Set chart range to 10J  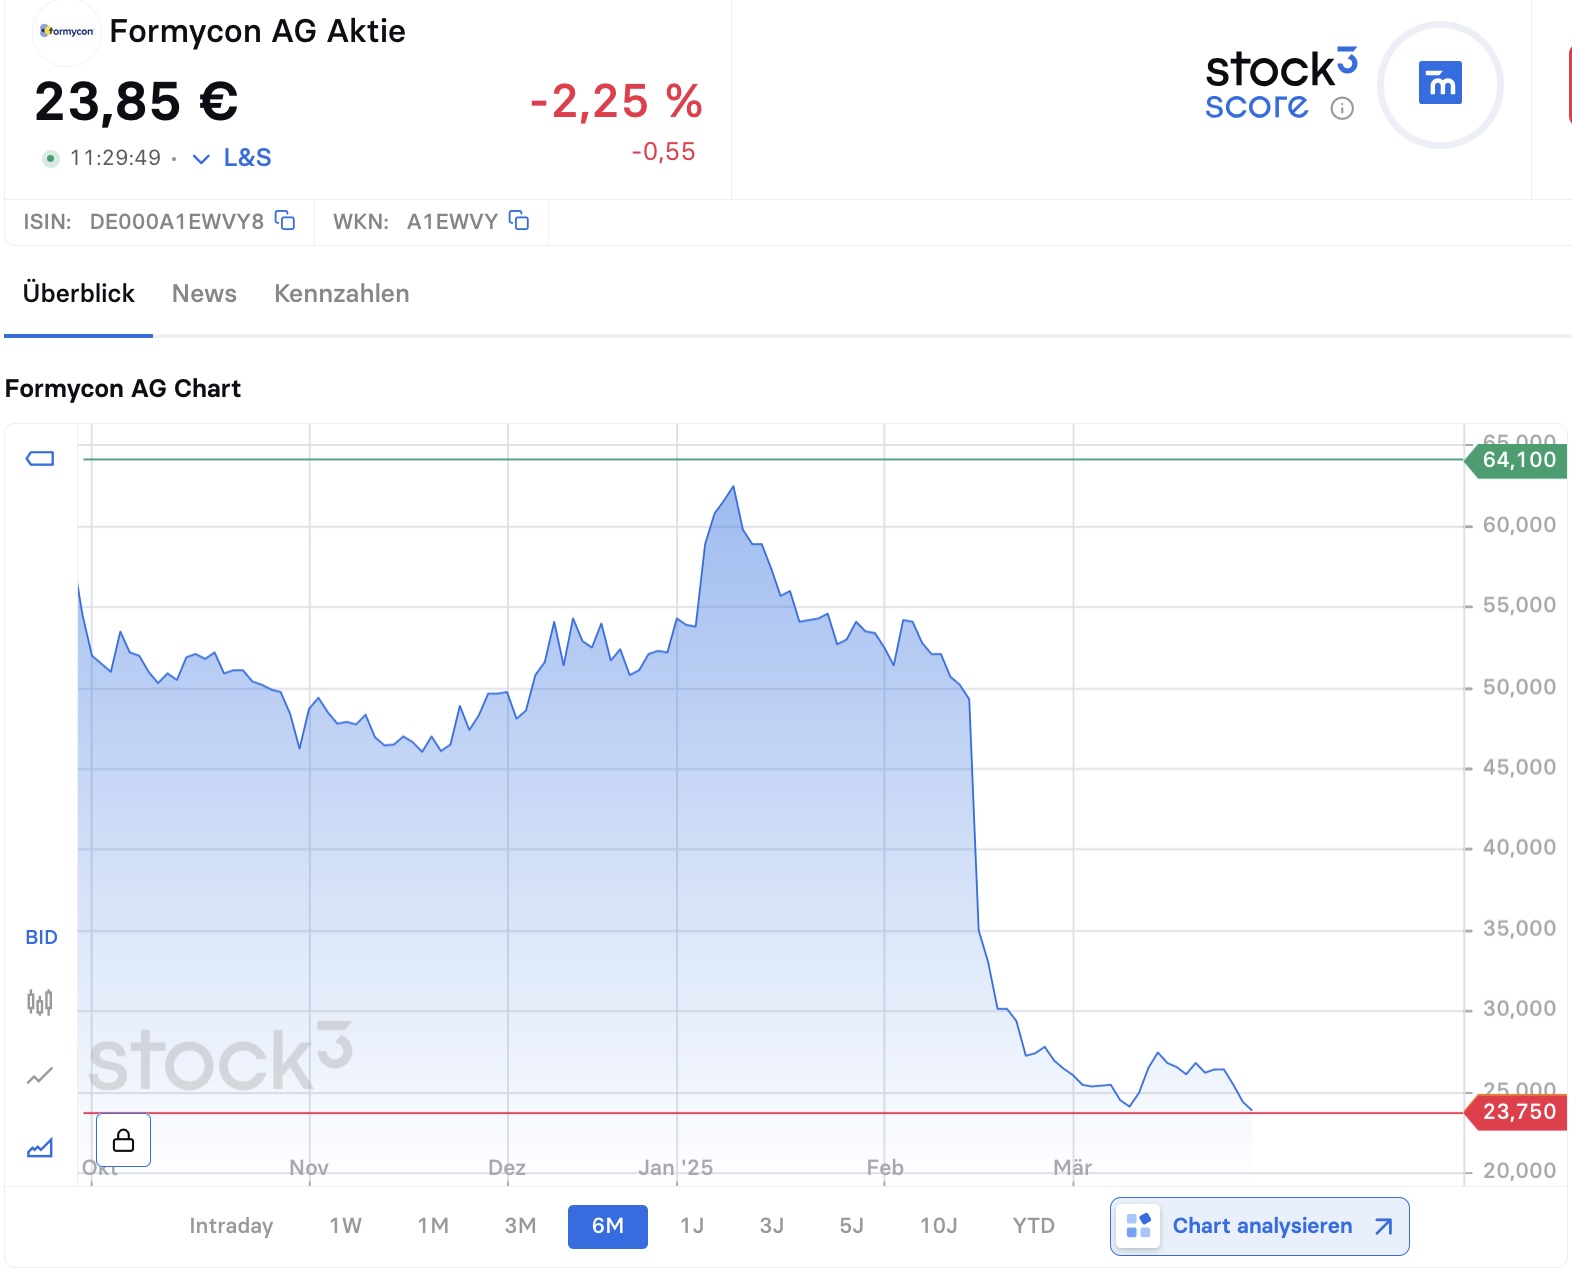(938, 1226)
